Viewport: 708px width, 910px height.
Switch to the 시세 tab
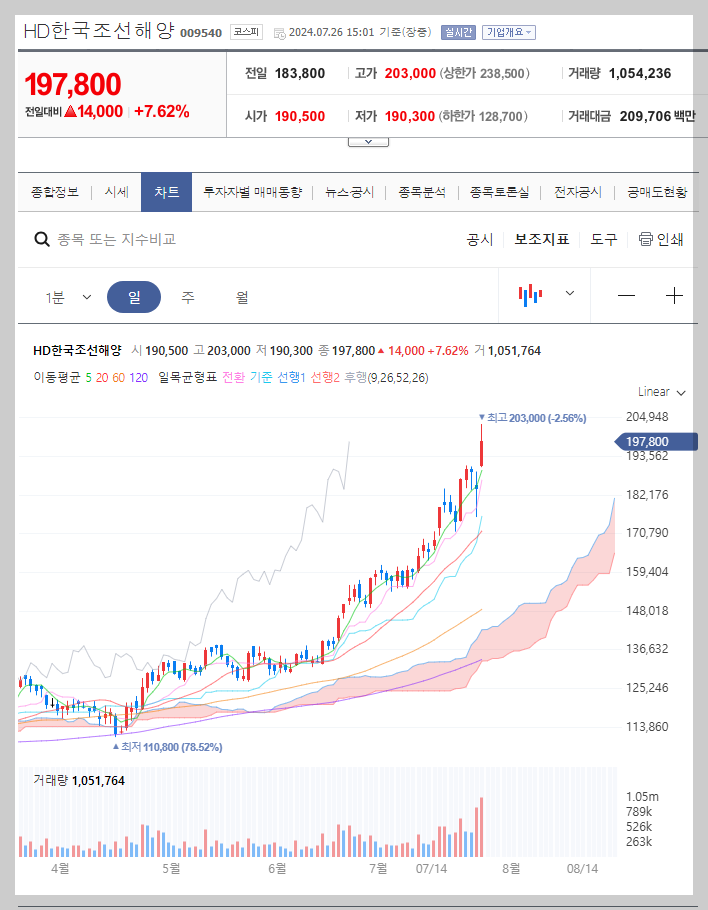116,192
